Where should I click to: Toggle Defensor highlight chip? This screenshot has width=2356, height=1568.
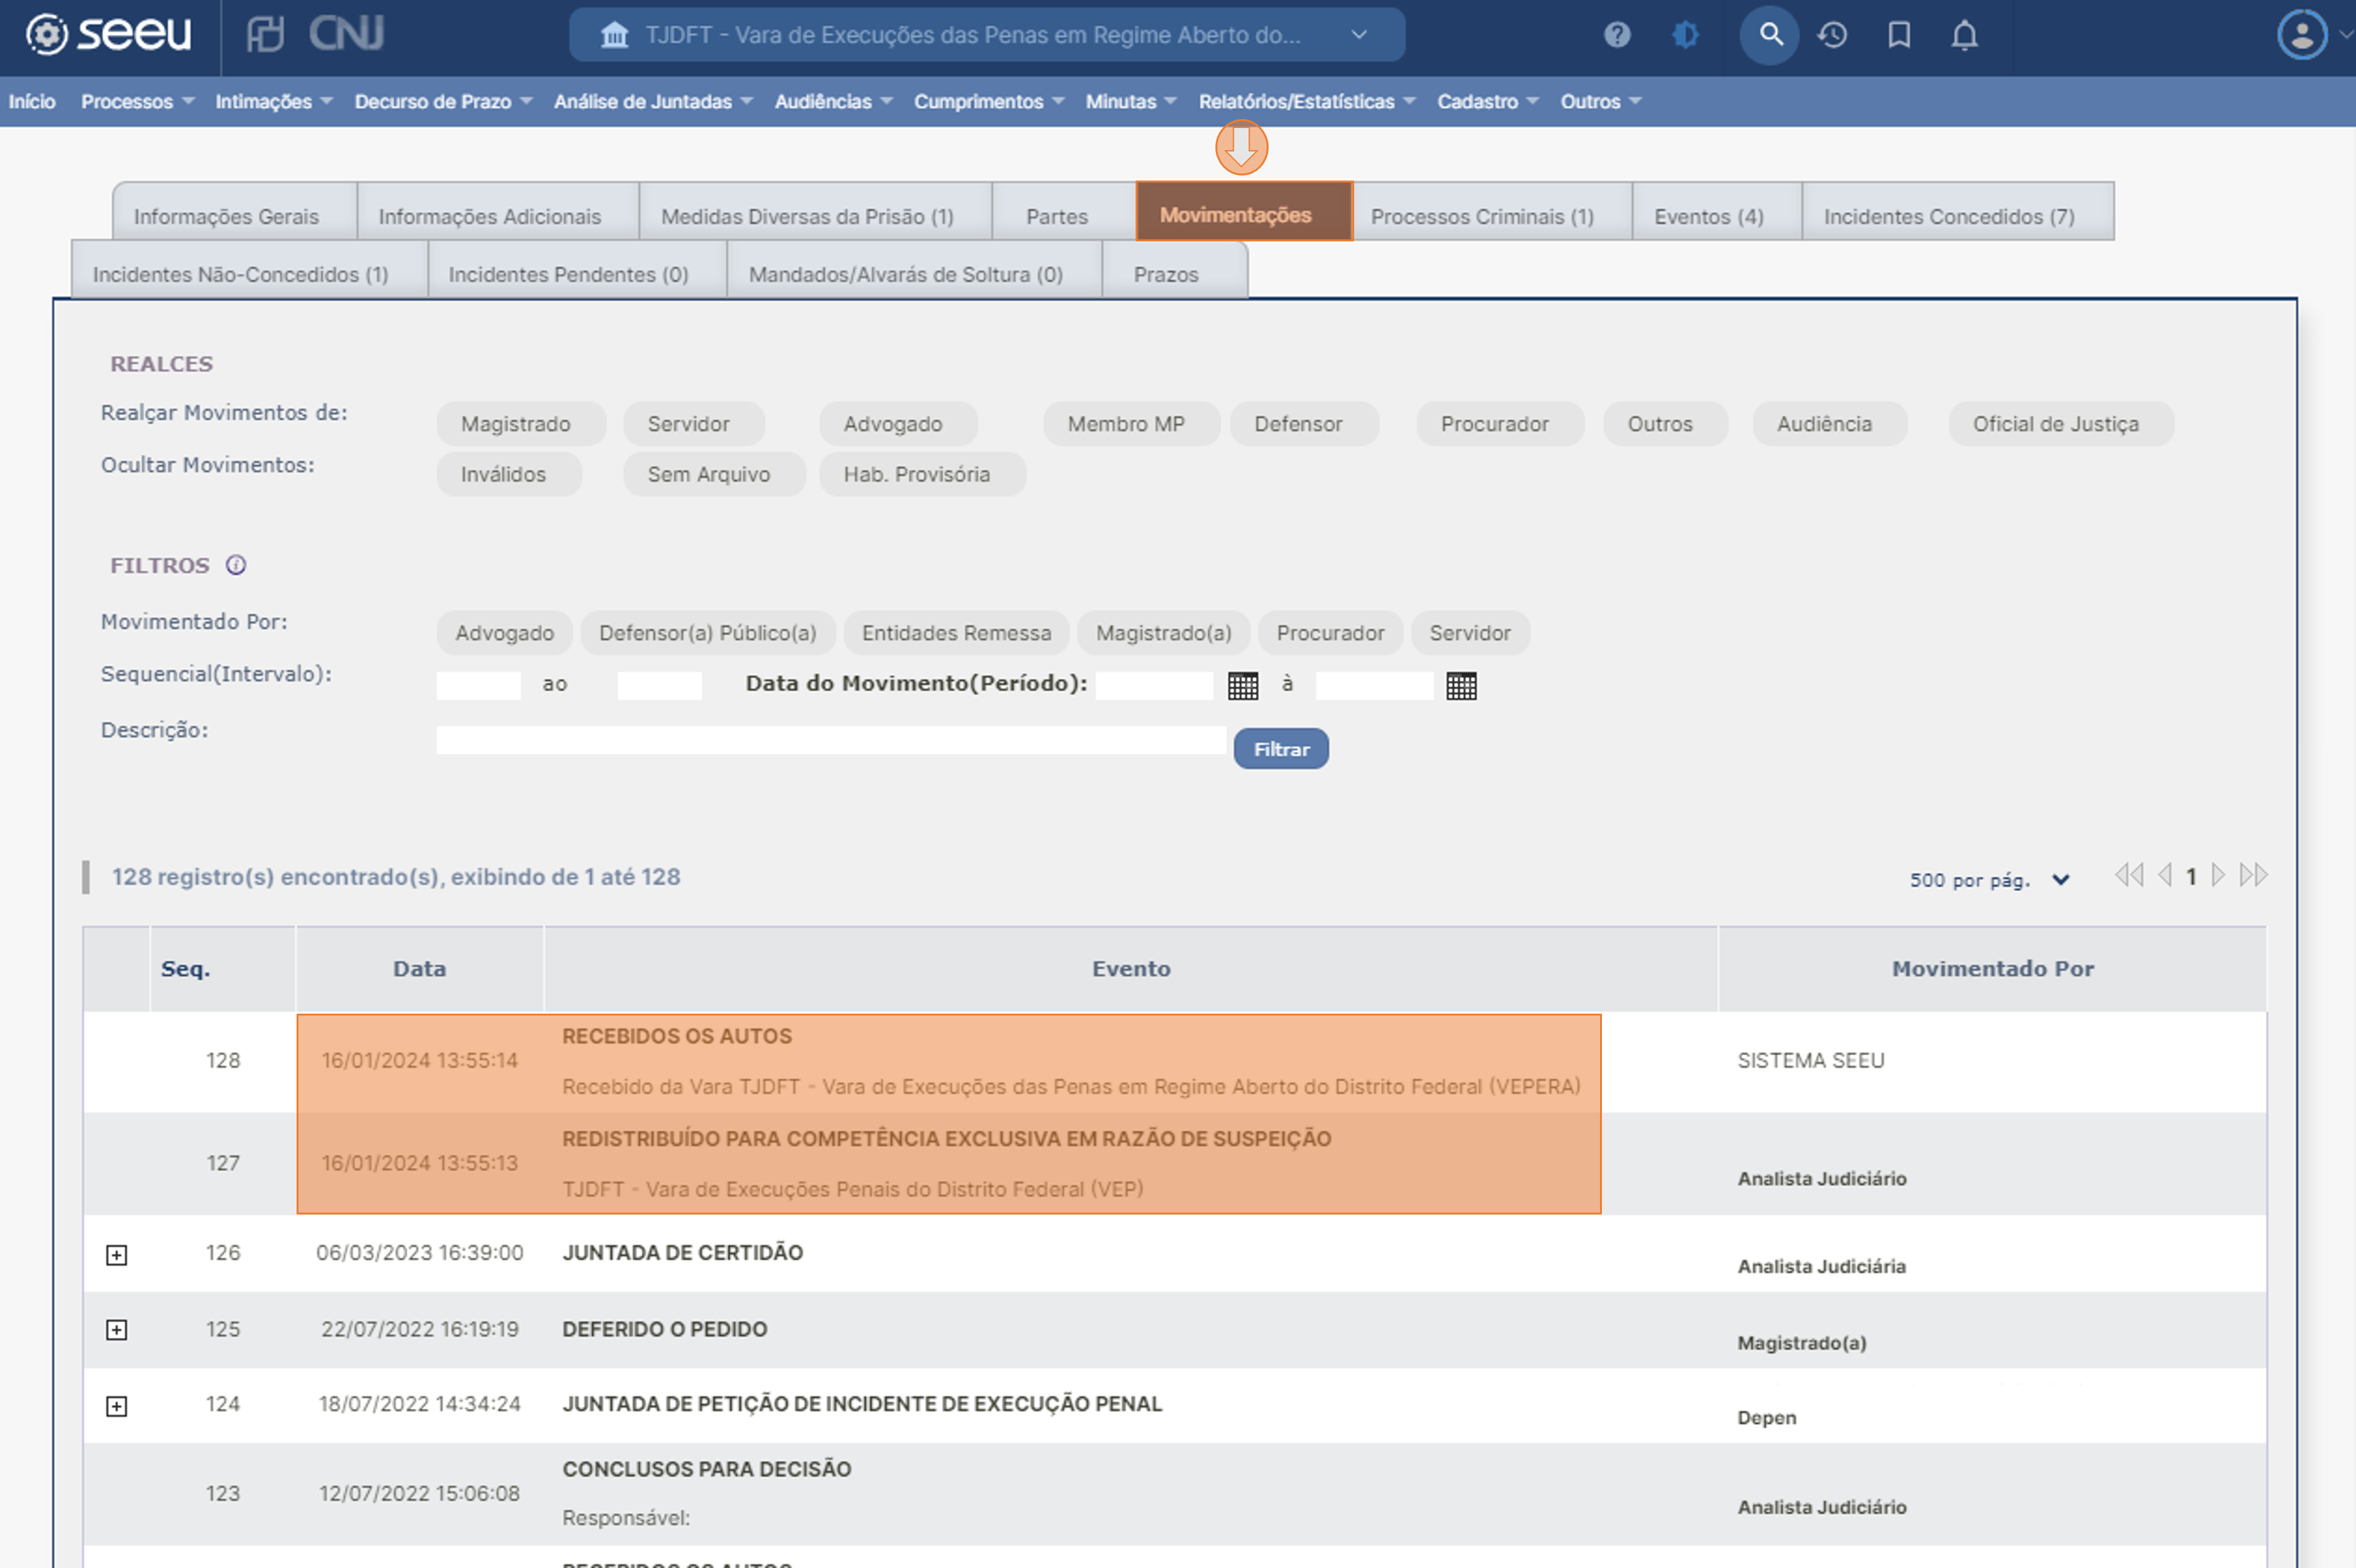click(1304, 424)
